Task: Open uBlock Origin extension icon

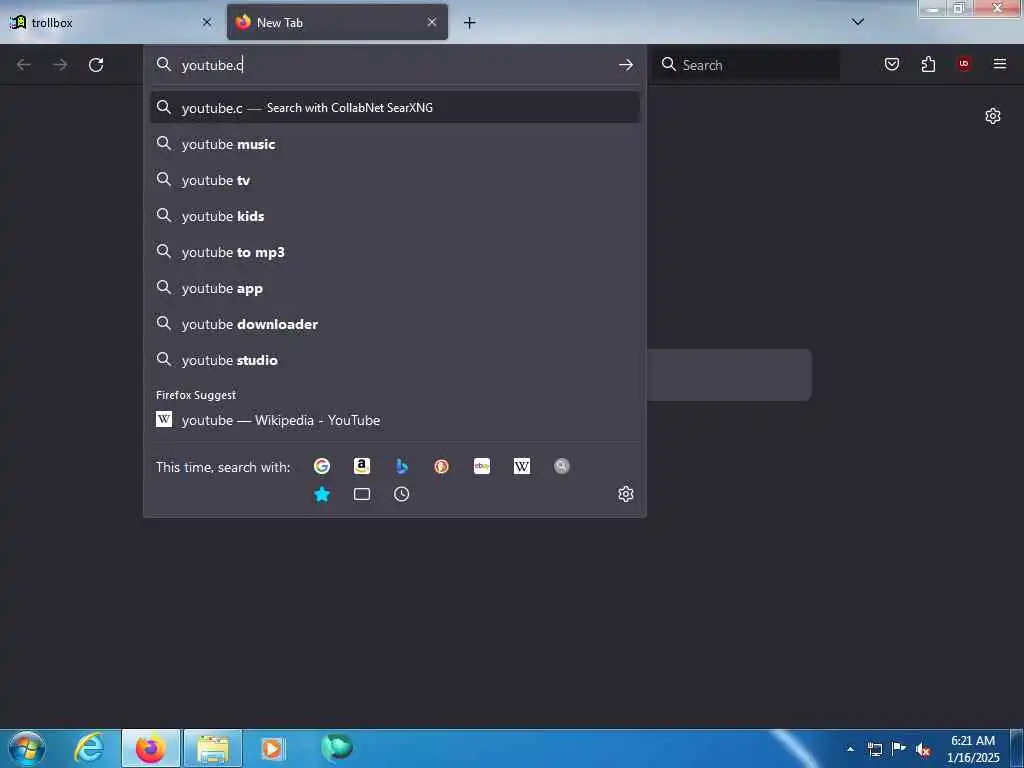Action: [964, 63]
